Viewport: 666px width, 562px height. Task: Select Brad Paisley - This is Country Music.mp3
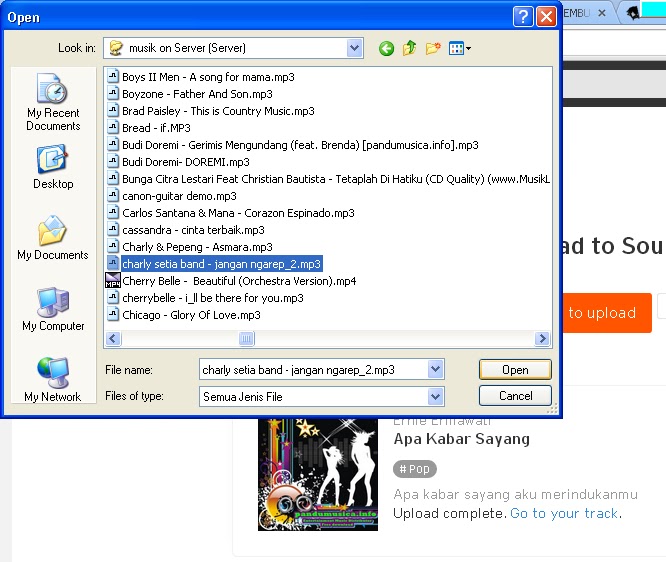tap(211, 111)
